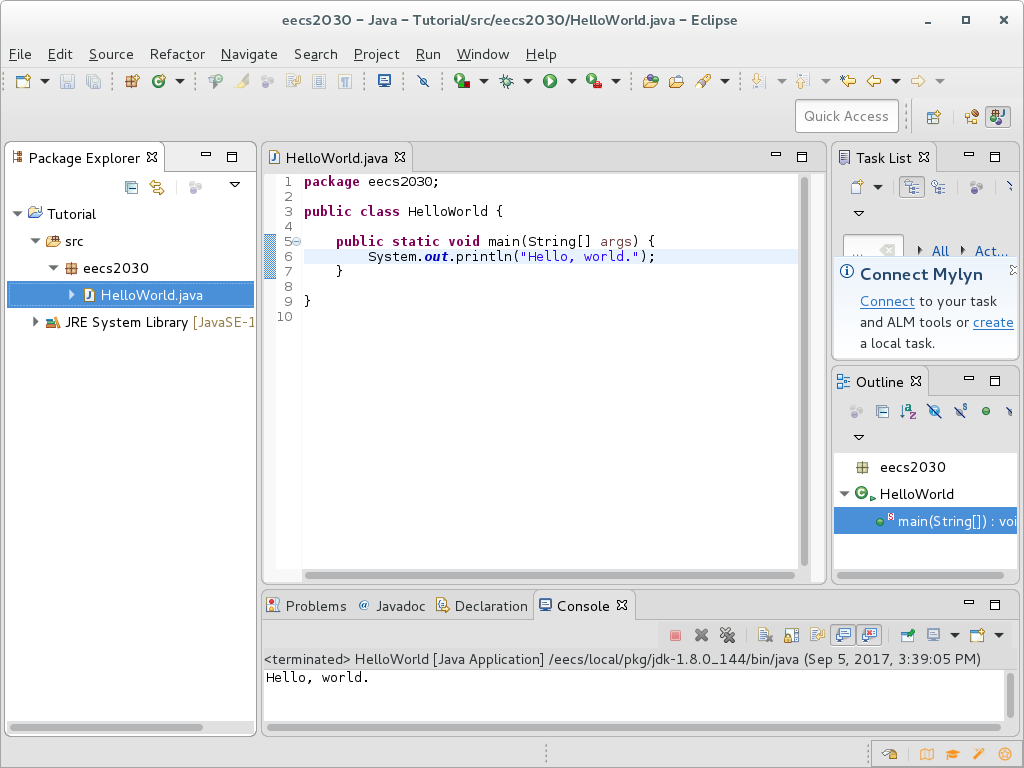Image resolution: width=1024 pixels, height=768 pixels.
Task: Close the HelloWorld.java editor tab
Action: point(400,157)
